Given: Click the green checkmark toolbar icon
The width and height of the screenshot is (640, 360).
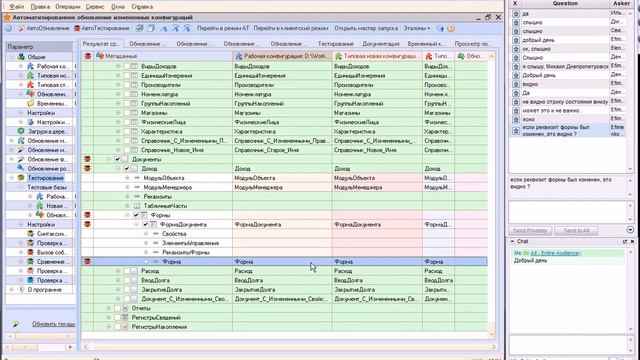Looking at the screenshot, I should [x=140, y=29].
